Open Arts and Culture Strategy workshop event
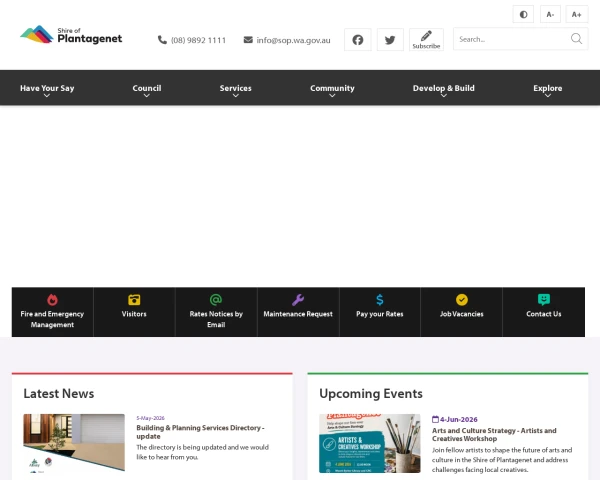Viewport: 600px width, 480px height. click(494, 434)
